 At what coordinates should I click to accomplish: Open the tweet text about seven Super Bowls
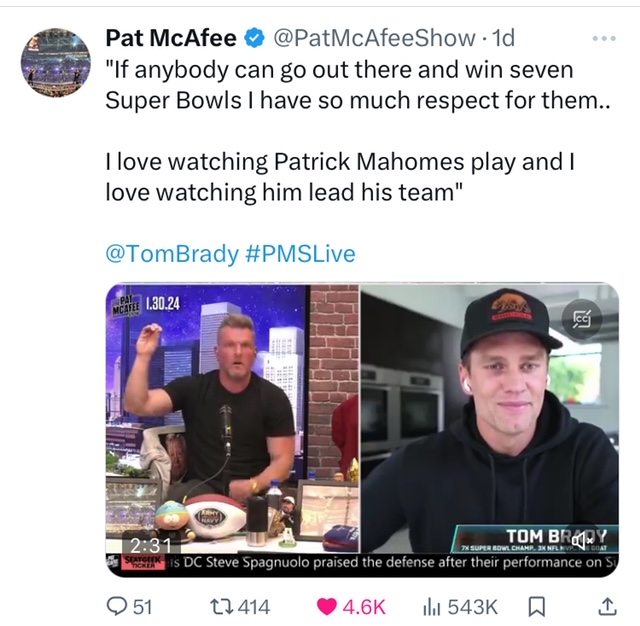358,131
